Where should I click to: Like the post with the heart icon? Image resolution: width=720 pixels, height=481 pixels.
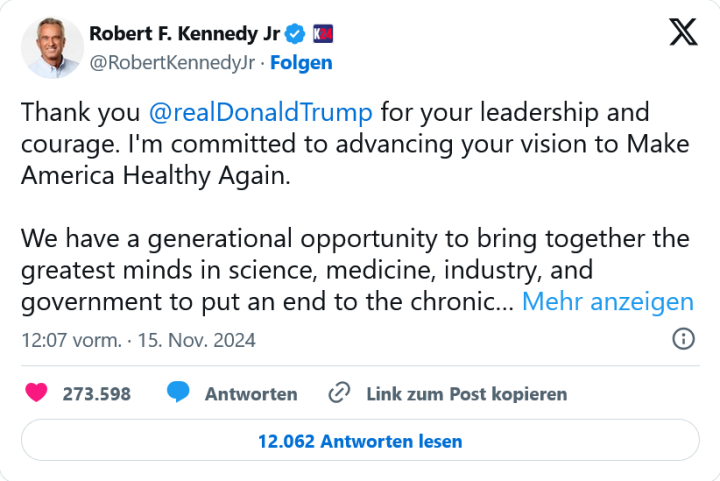point(36,393)
